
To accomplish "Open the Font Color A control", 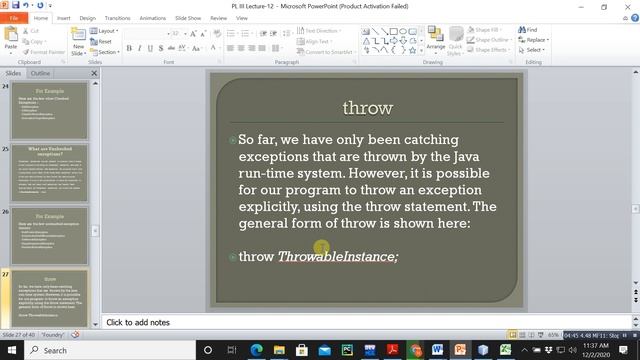I will [213, 48].
